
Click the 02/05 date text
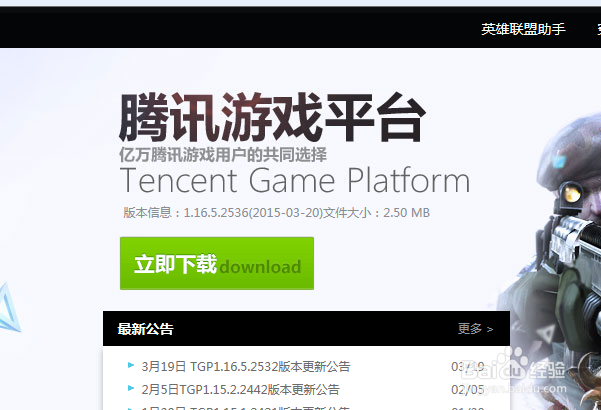(x=468, y=390)
